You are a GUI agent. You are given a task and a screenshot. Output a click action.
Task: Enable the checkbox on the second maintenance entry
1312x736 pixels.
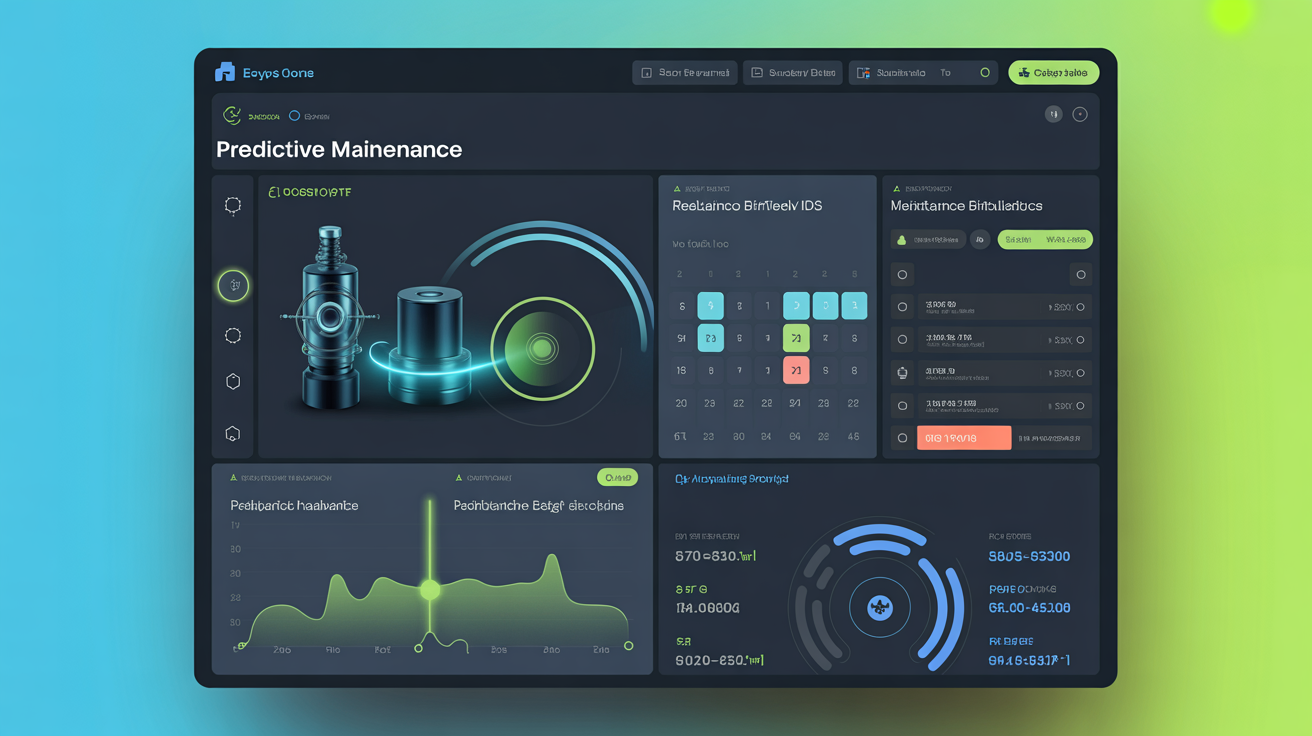point(902,339)
